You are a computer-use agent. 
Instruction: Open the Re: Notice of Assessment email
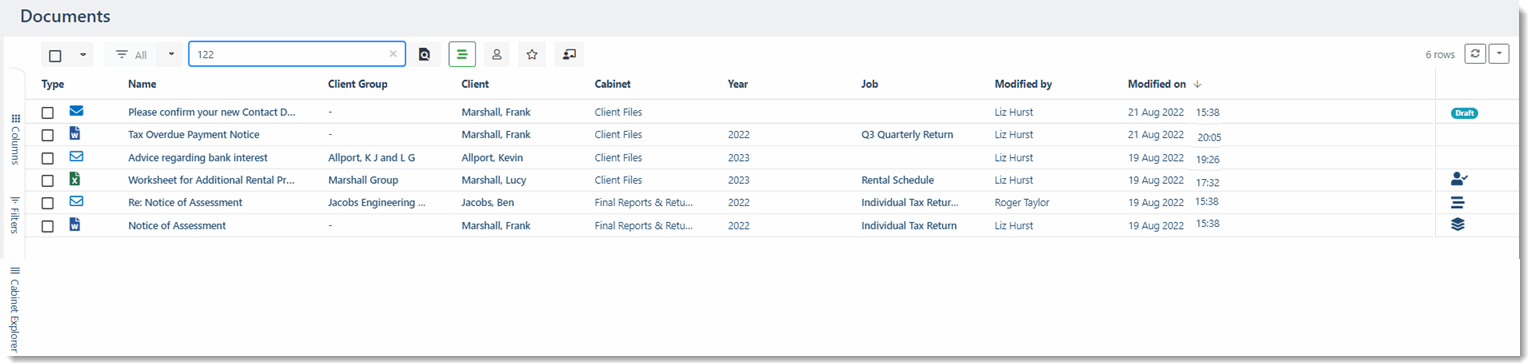click(x=185, y=203)
